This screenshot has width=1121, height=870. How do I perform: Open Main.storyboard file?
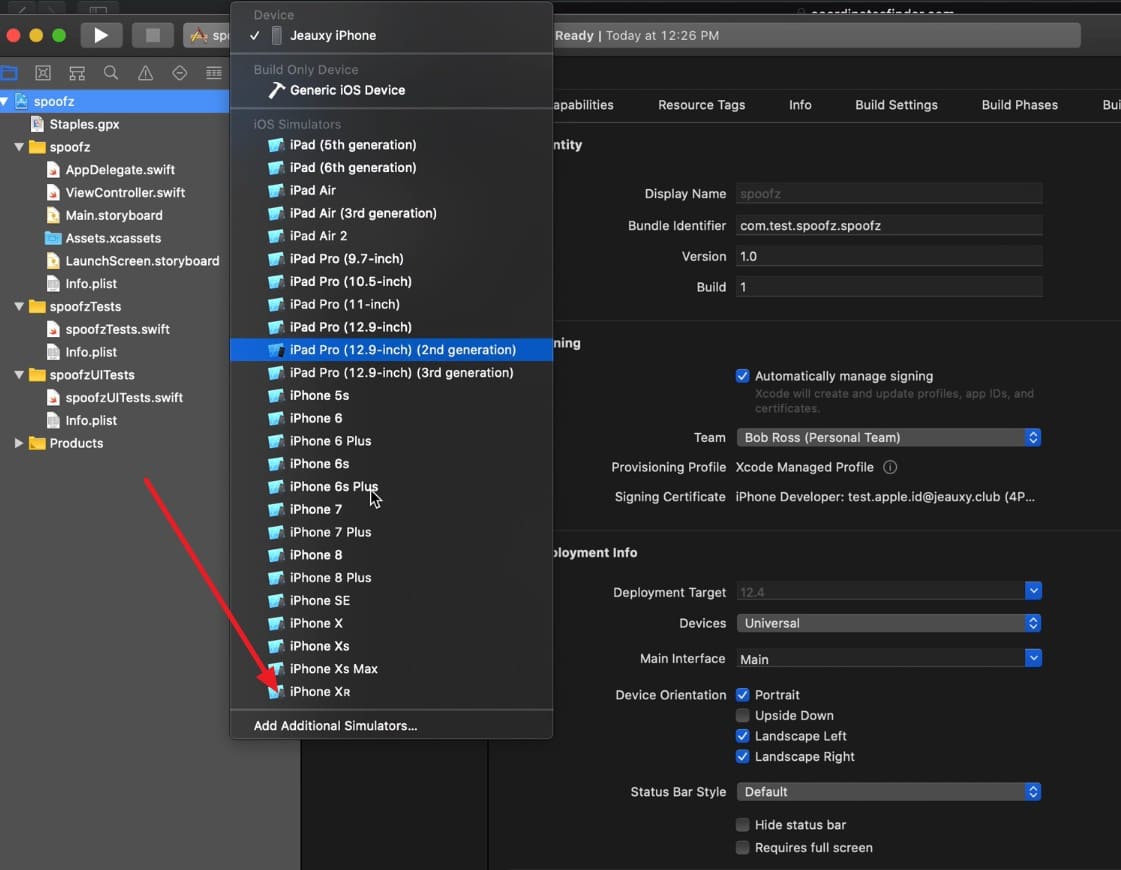(x=113, y=216)
